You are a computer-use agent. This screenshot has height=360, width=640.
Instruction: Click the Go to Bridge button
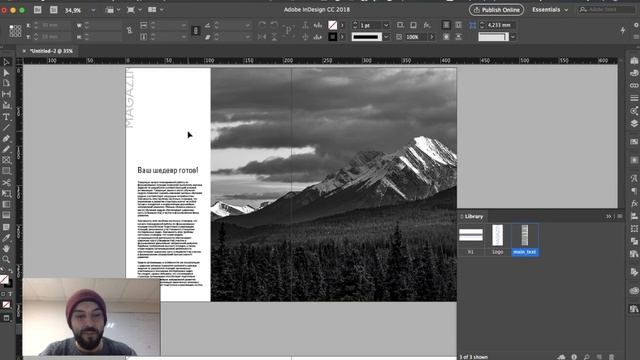tap(38, 10)
